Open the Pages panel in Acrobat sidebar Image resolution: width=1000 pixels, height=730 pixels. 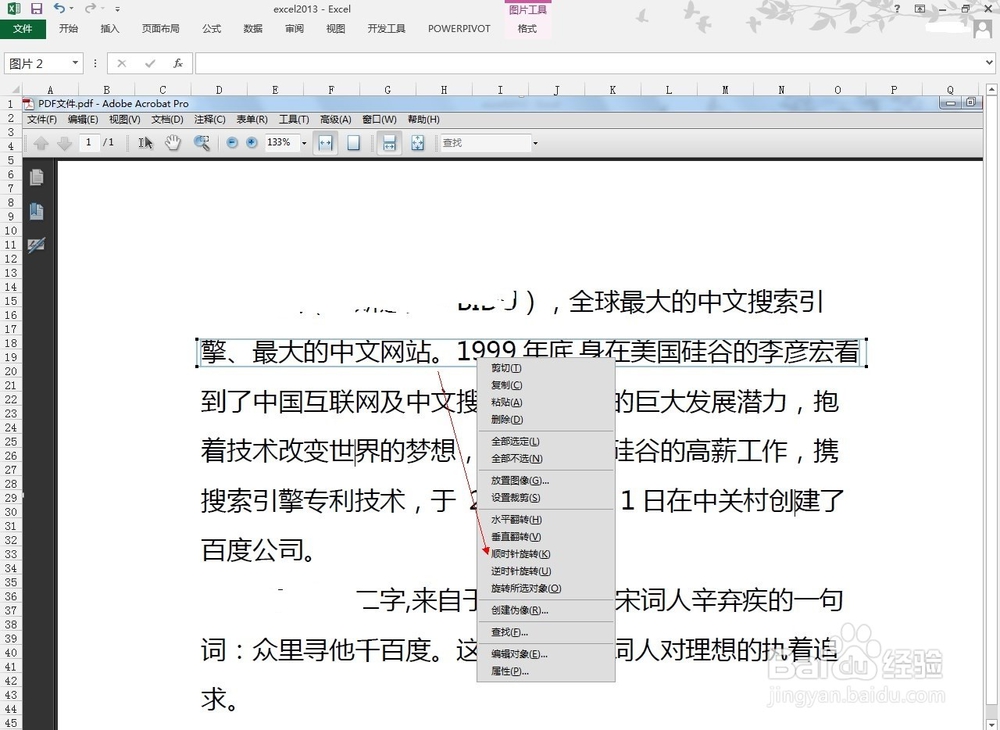coord(36,177)
